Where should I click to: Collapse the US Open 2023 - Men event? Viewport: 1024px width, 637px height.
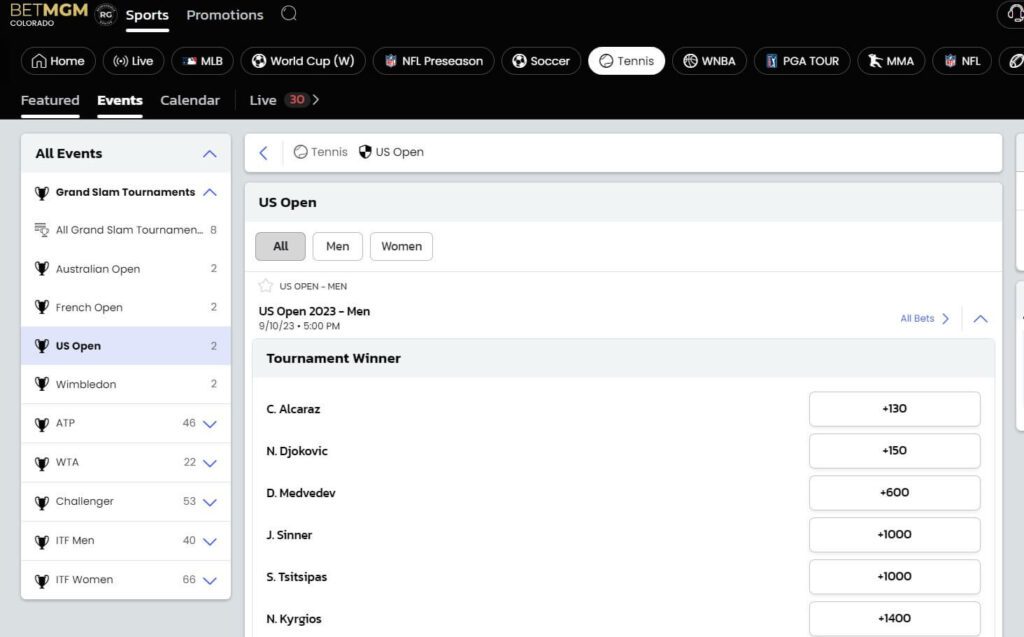(980, 319)
